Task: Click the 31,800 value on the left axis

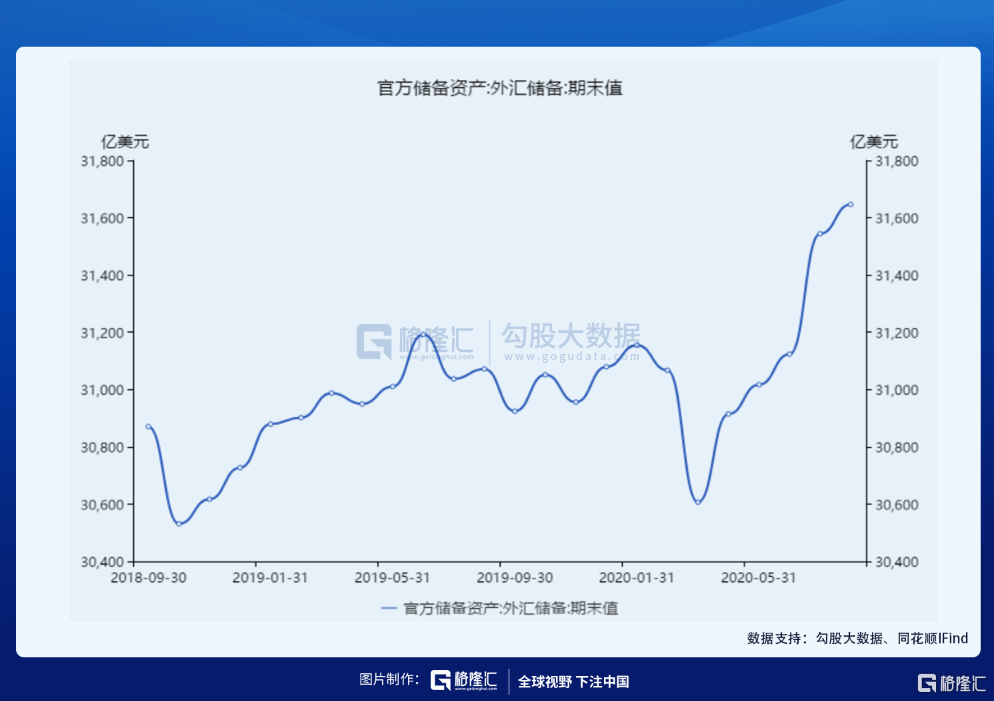Action: tap(103, 161)
